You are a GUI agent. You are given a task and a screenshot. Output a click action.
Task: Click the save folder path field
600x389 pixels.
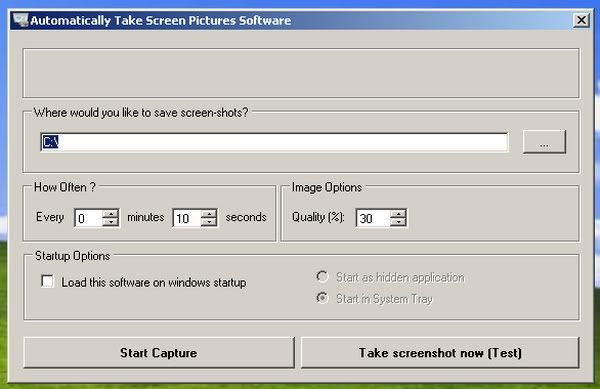click(274, 142)
